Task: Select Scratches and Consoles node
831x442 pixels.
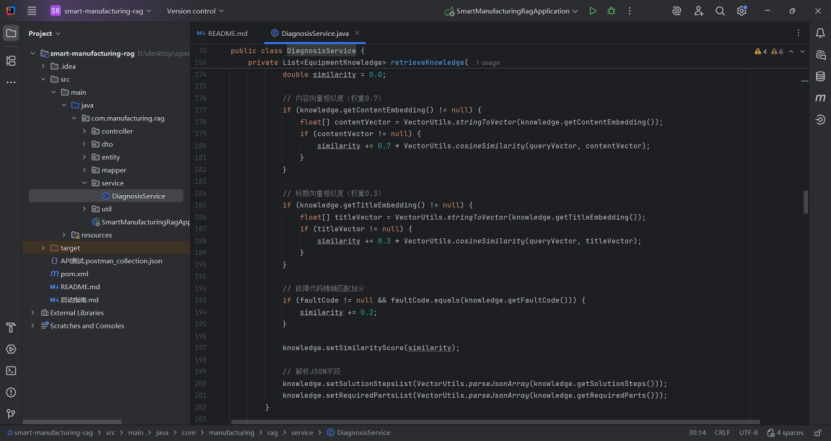Action: tap(82, 326)
